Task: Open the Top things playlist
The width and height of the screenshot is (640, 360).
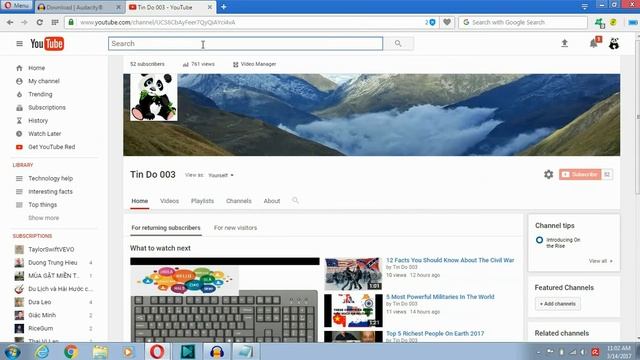Action: pos(42,204)
